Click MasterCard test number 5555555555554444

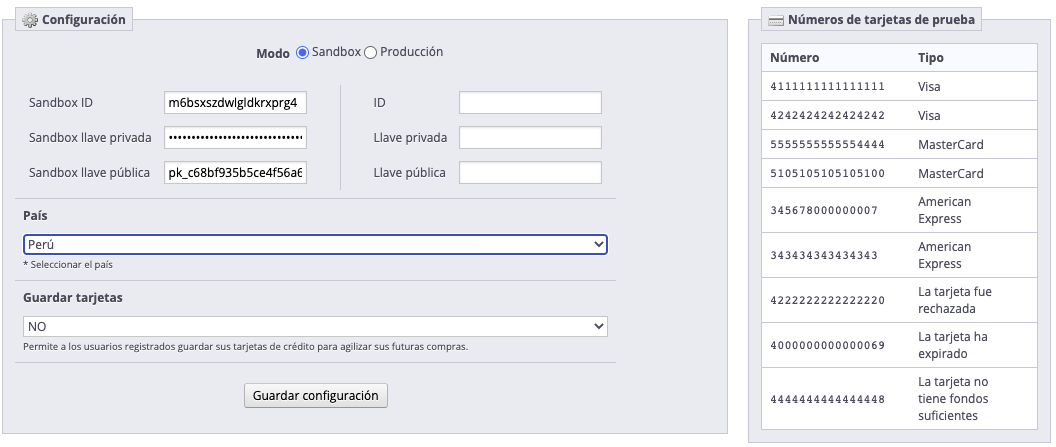pyautogui.click(x=828, y=145)
